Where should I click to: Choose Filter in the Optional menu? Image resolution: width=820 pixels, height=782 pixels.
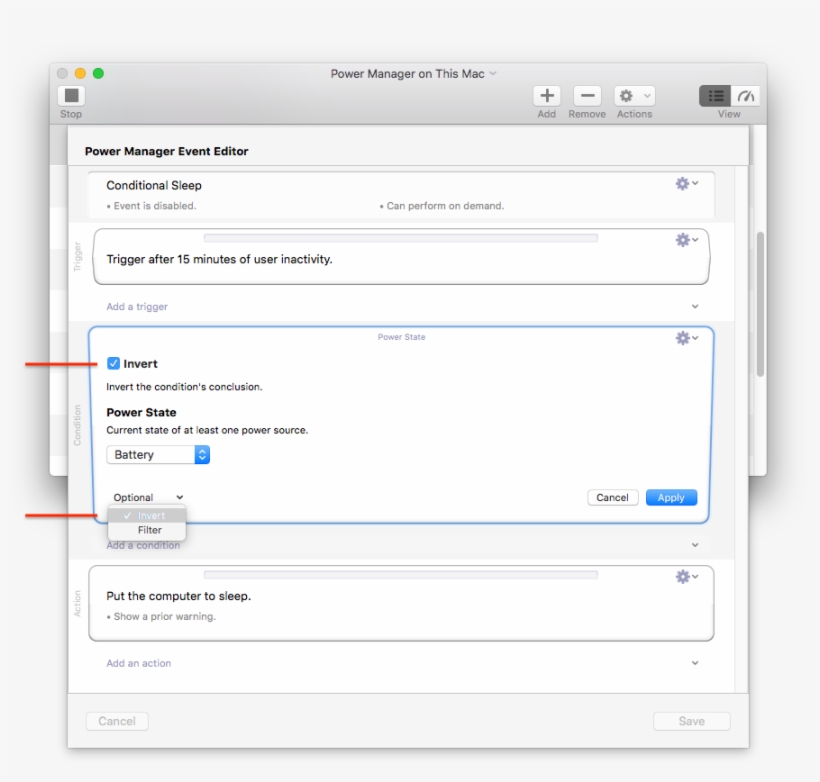(x=146, y=530)
